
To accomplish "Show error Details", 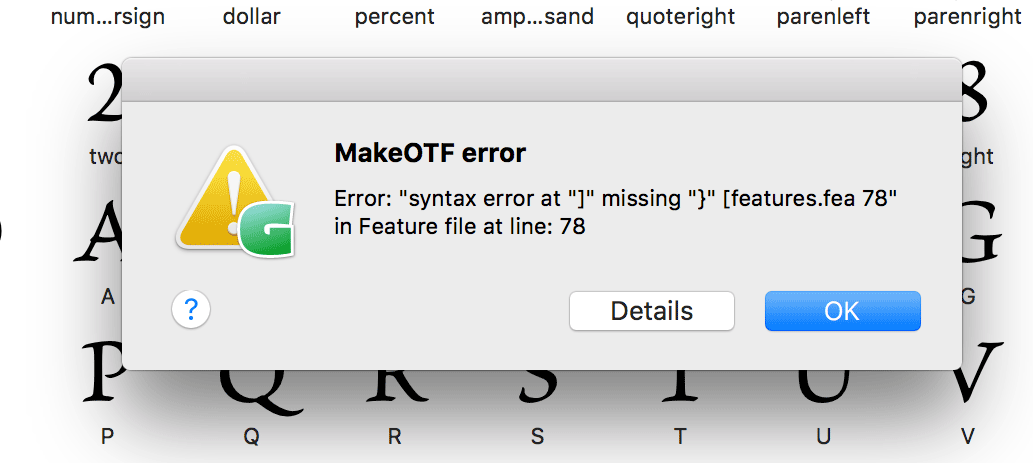I will pyautogui.click(x=652, y=311).
